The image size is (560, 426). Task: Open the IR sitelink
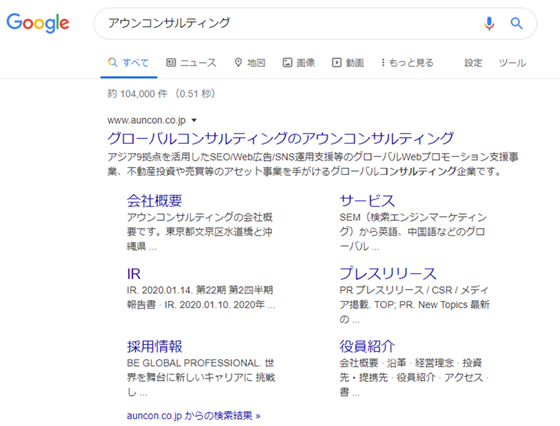(x=134, y=274)
